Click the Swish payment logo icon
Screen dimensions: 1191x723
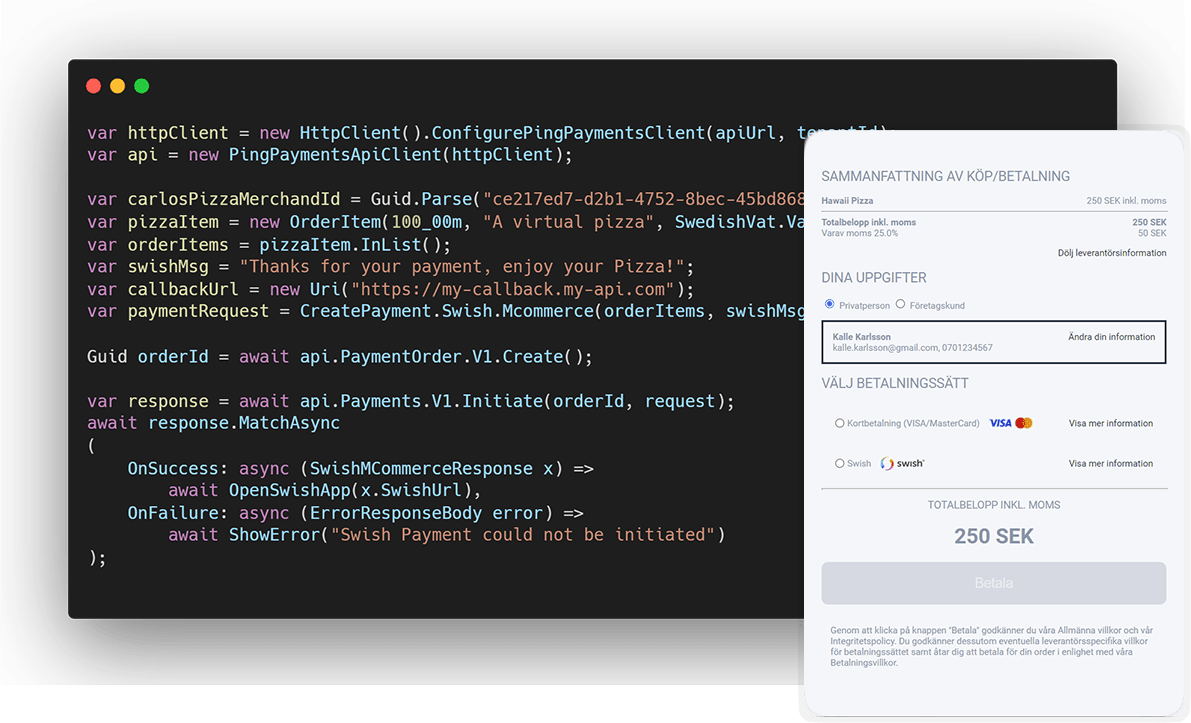[903, 463]
